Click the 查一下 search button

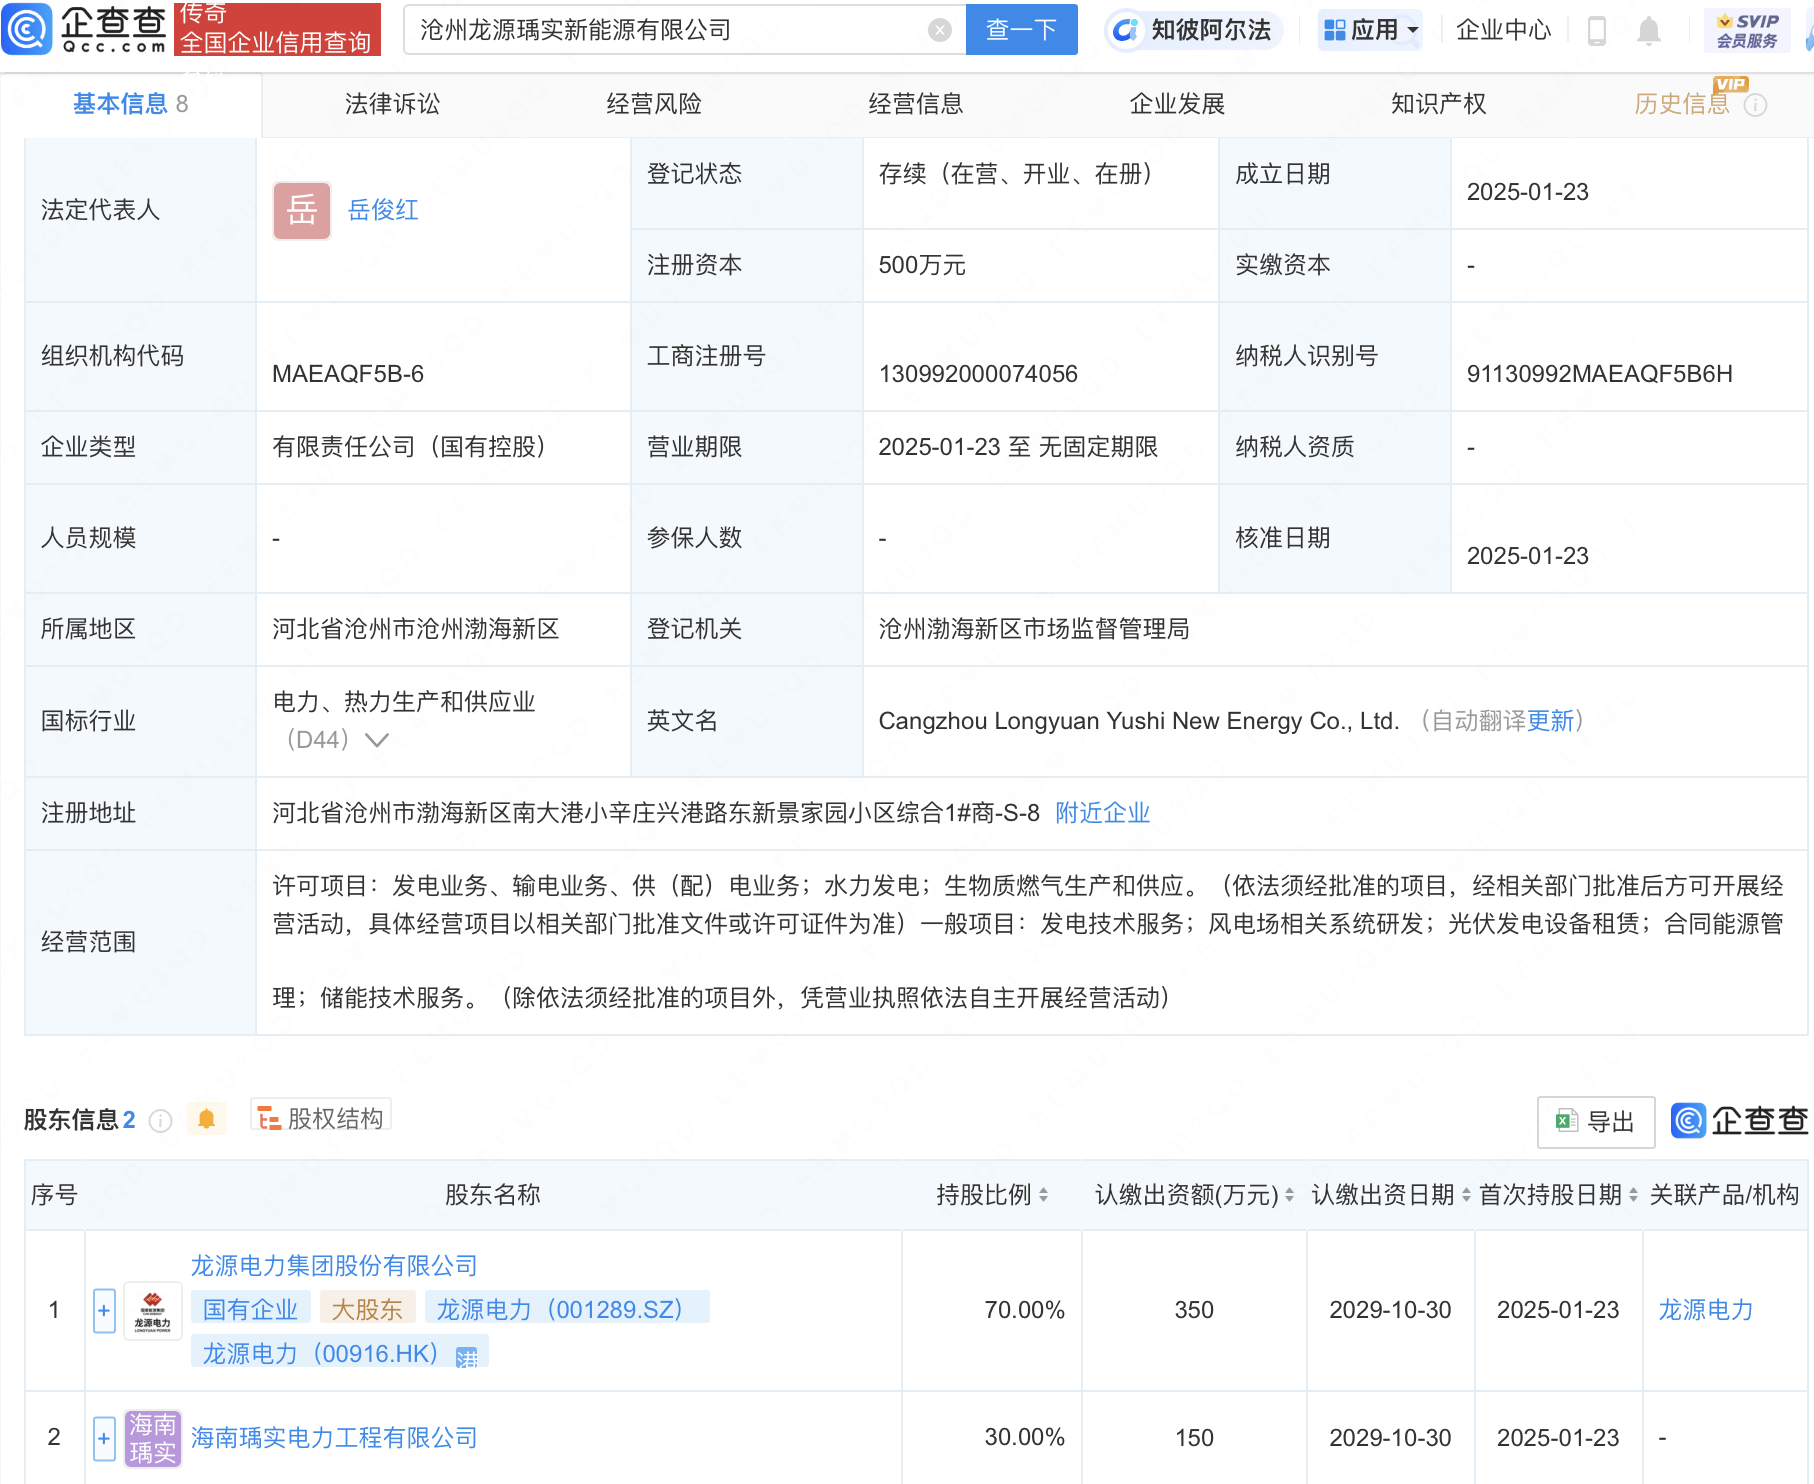(1021, 30)
